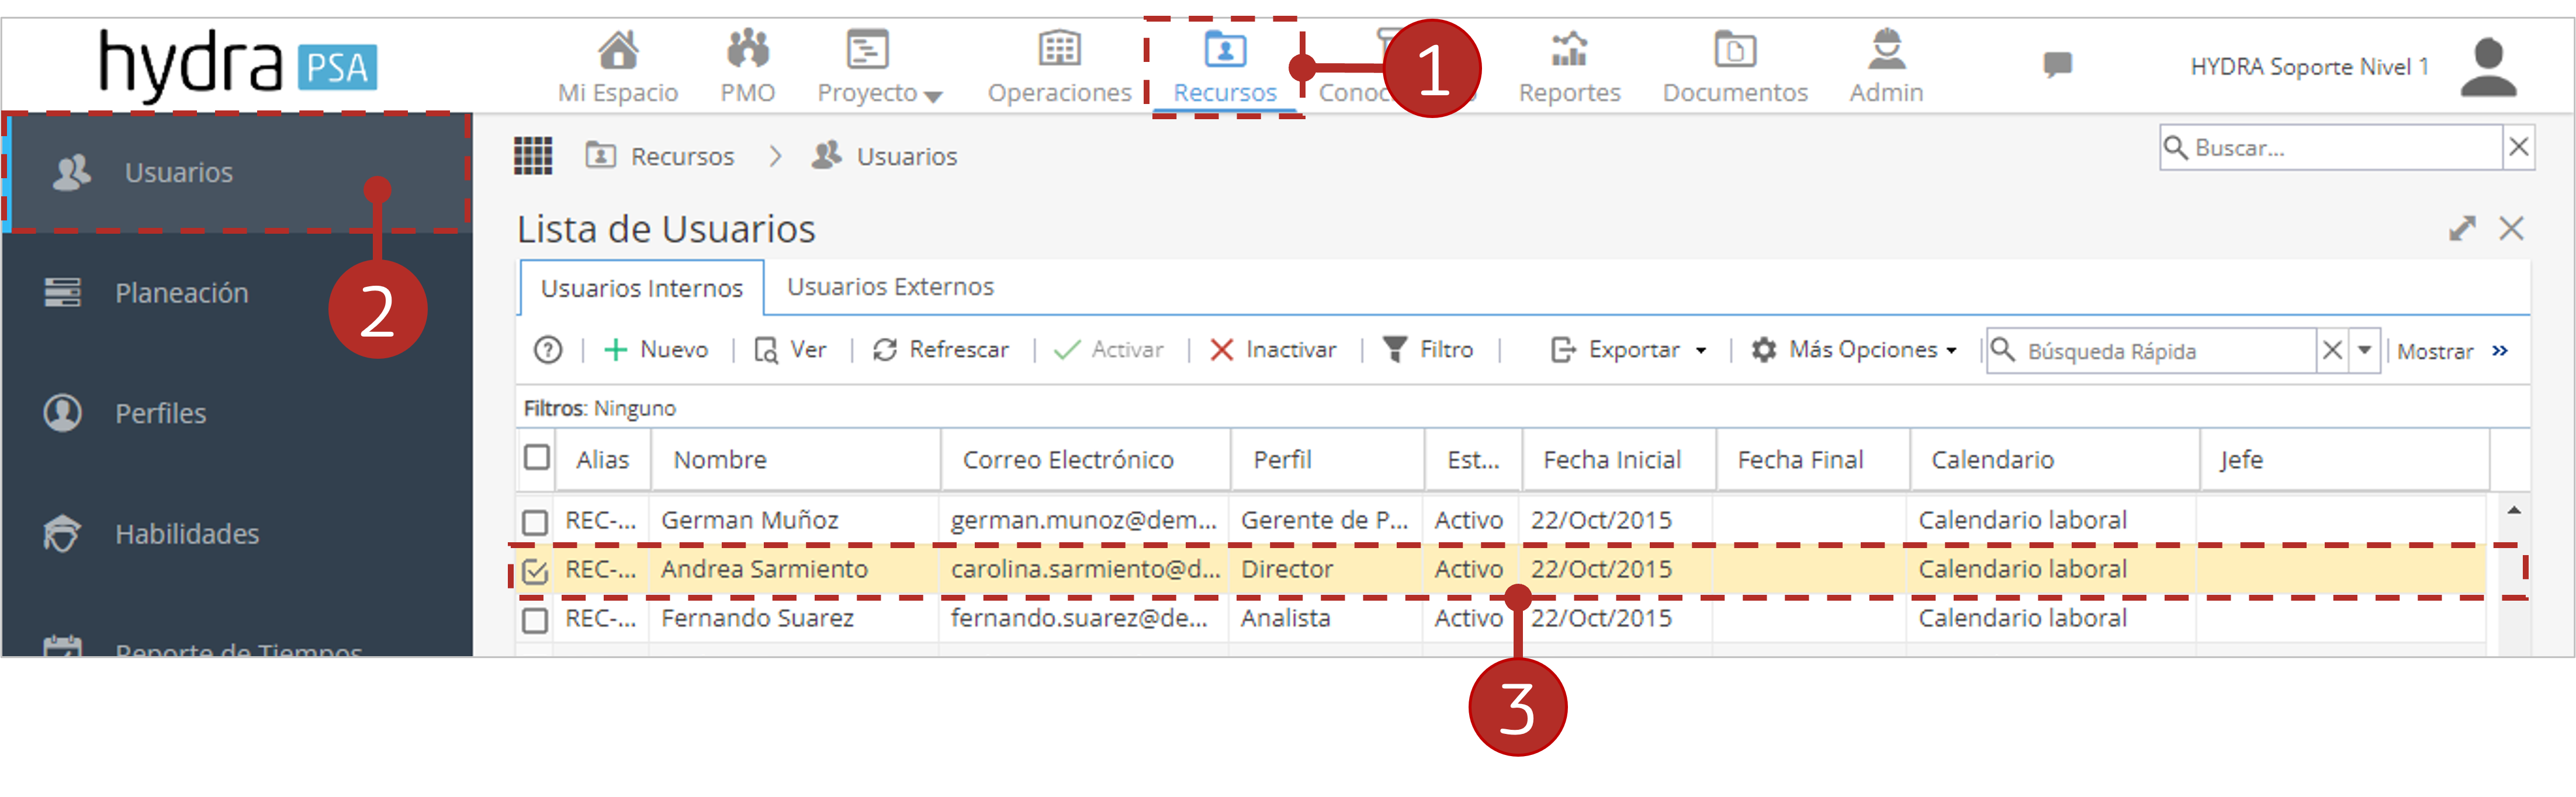Open the apps grid icon beside the breadcrumb
This screenshot has height=797, width=2576.
click(x=533, y=155)
